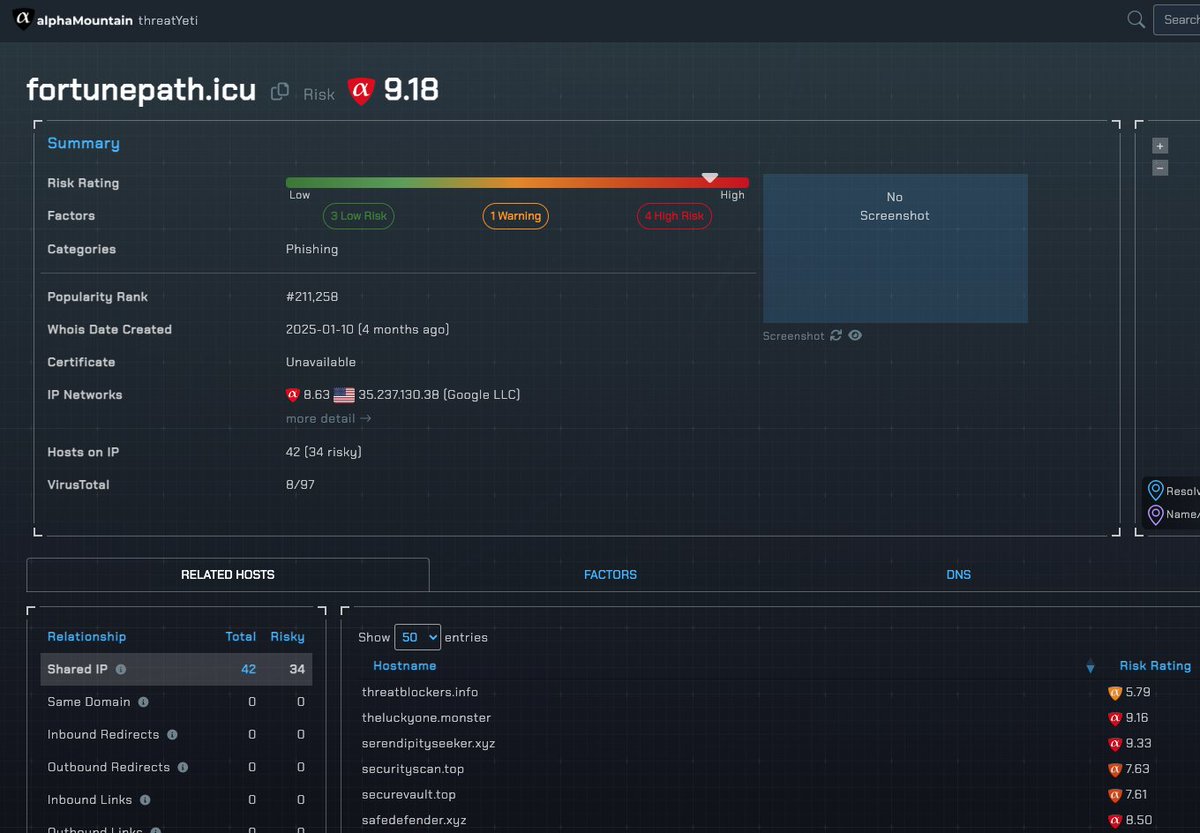The image size is (1200, 833).
Task: Open info icon for Inbound Links
Action: click(x=144, y=800)
